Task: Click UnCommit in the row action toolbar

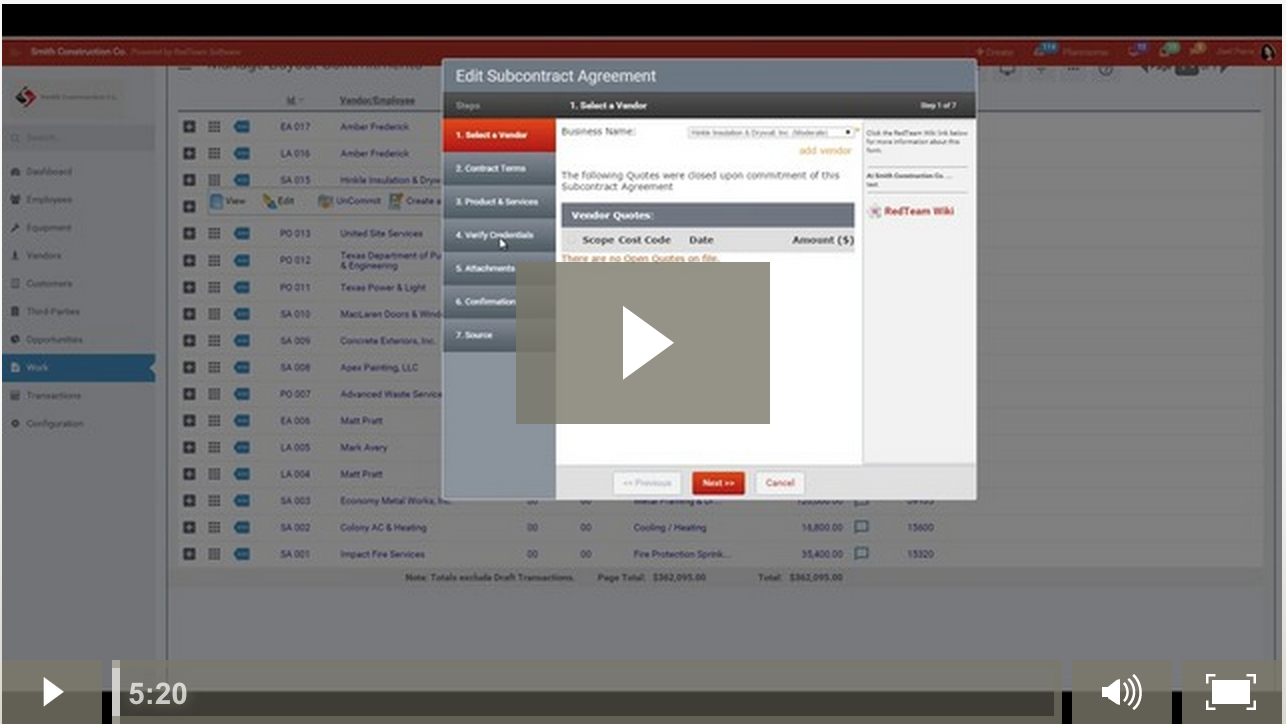Action: tap(350, 201)
